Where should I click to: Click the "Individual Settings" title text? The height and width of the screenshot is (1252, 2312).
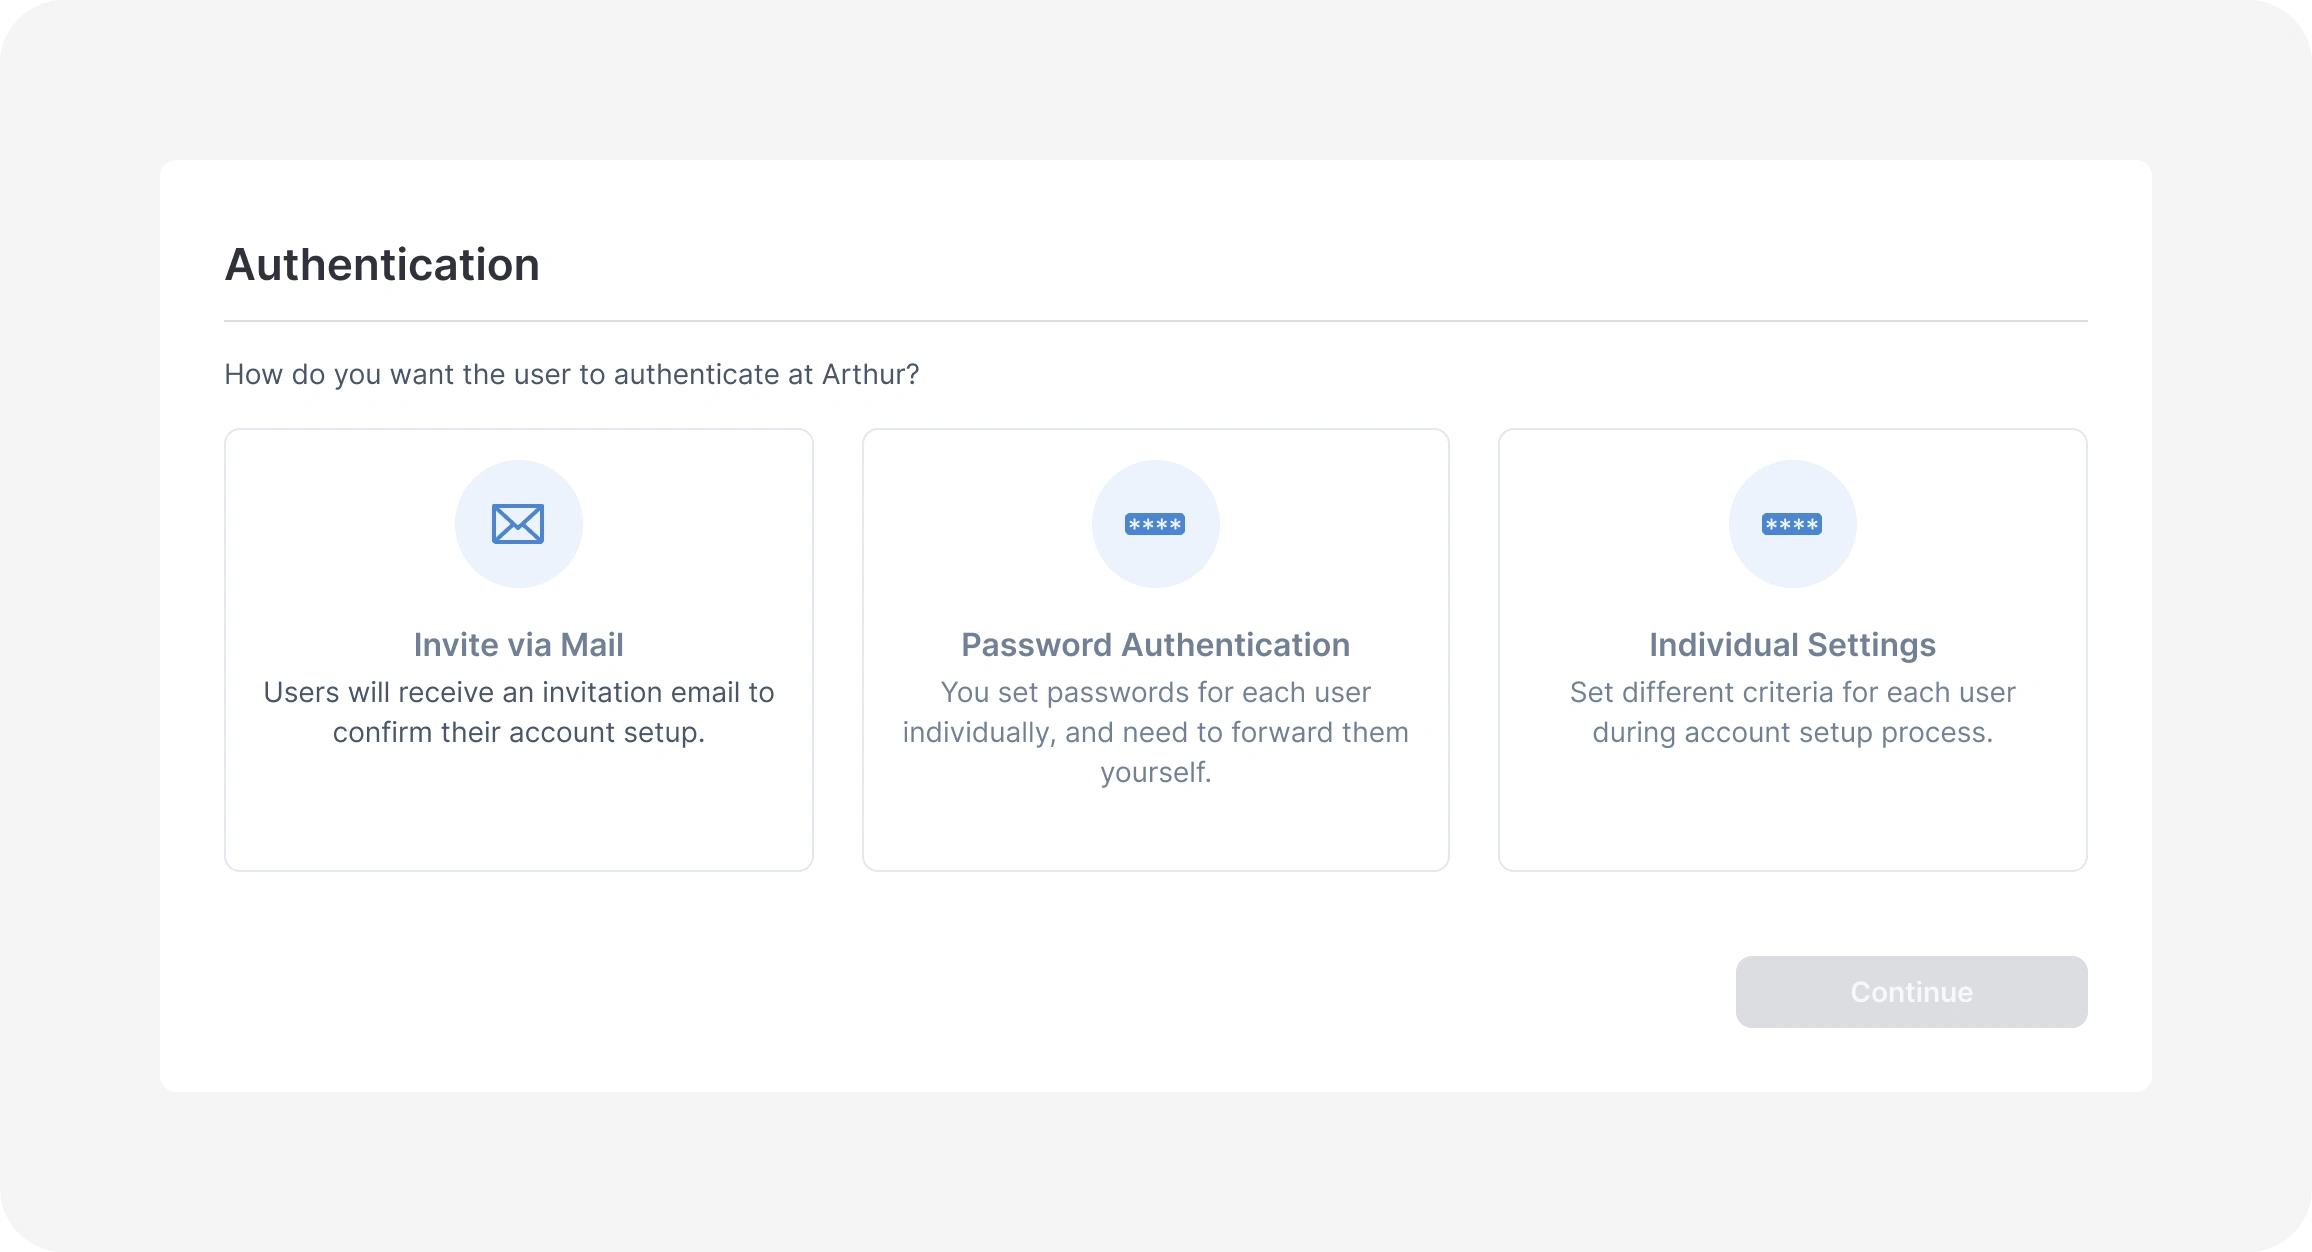(x=1792, y=645)
